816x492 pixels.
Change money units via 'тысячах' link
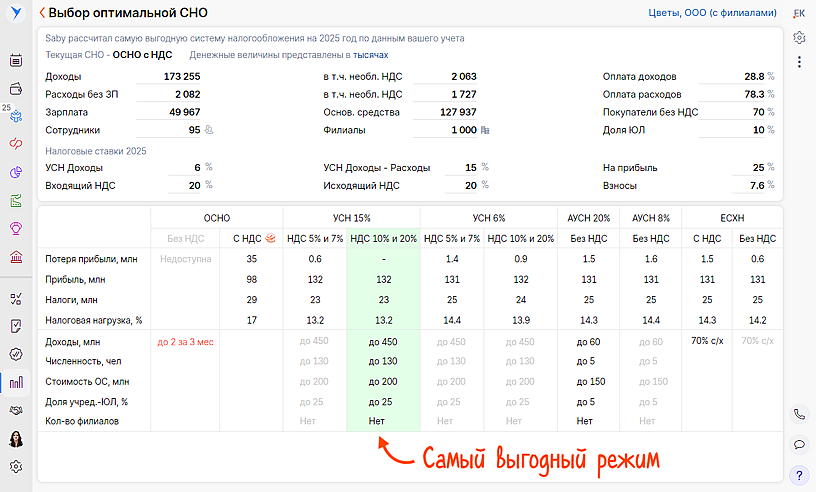coord(370,55)
